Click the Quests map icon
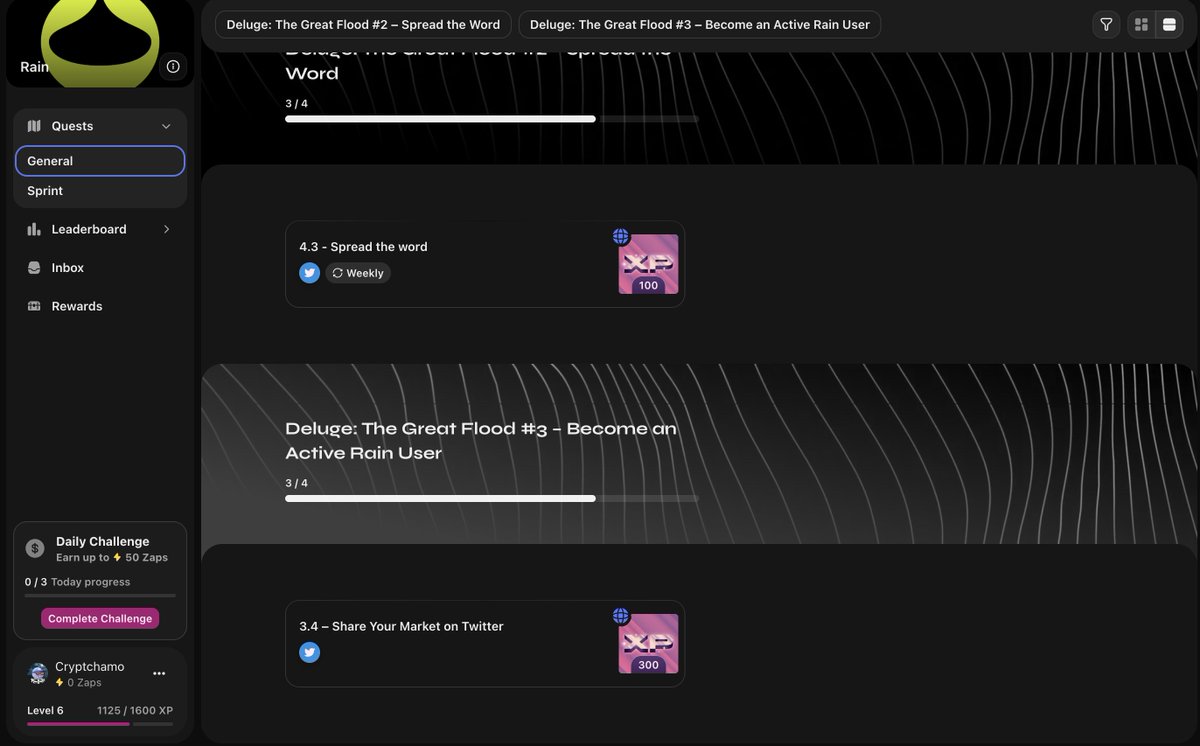Viewport: 1200px width, 746px height. [34, 126]
